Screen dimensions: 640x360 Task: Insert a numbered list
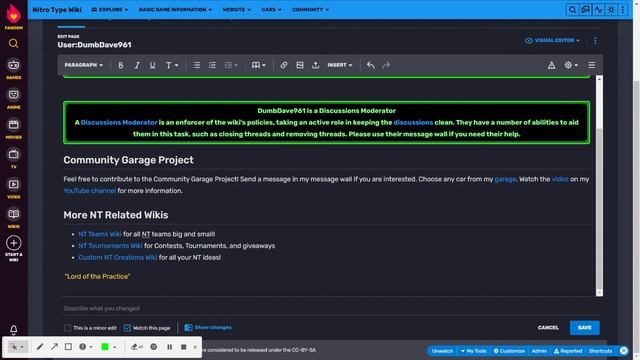[x=212, y=65]
